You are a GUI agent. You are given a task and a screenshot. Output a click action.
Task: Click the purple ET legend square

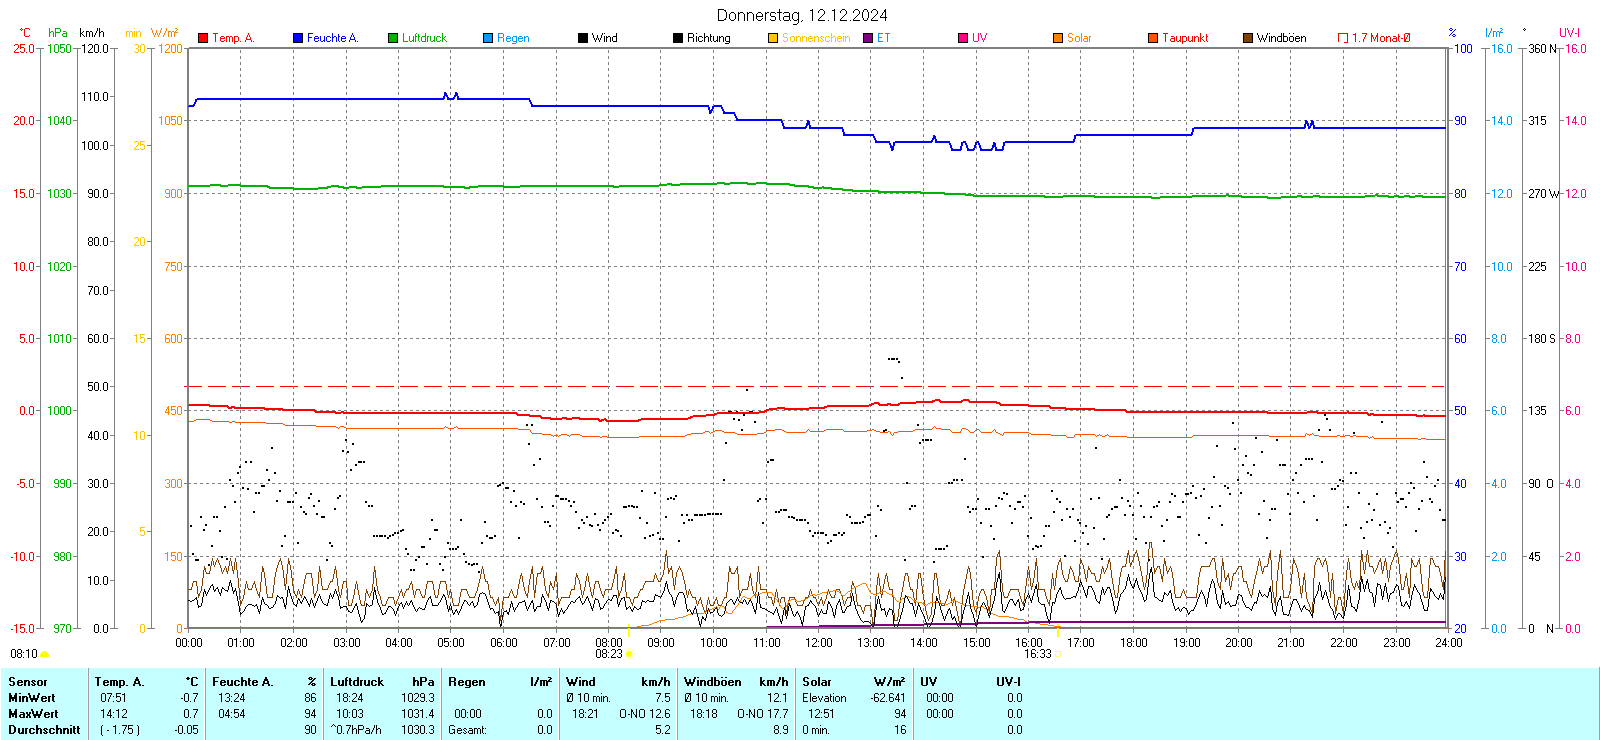coord(868,38)
